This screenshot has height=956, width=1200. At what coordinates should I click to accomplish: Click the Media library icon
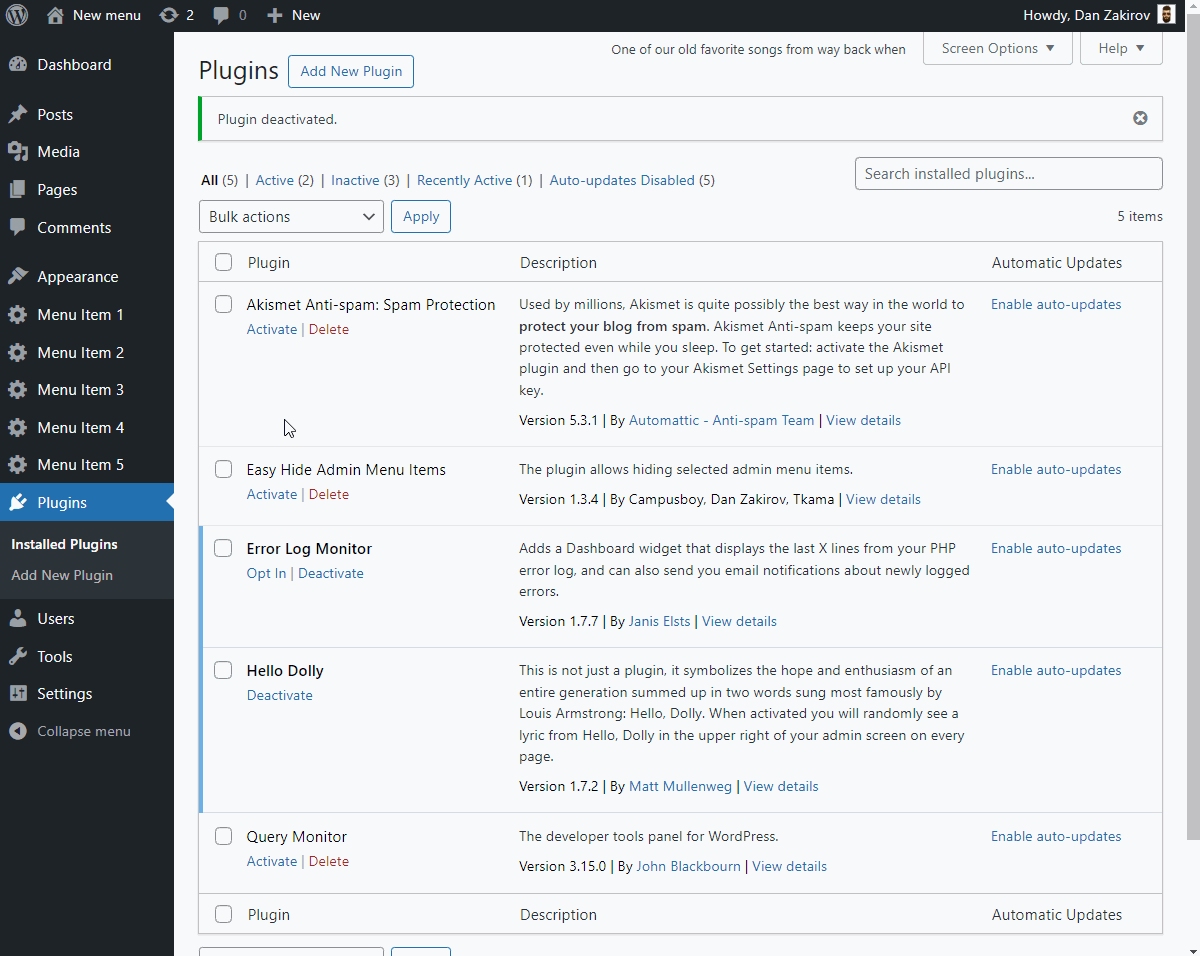(18, 152)
